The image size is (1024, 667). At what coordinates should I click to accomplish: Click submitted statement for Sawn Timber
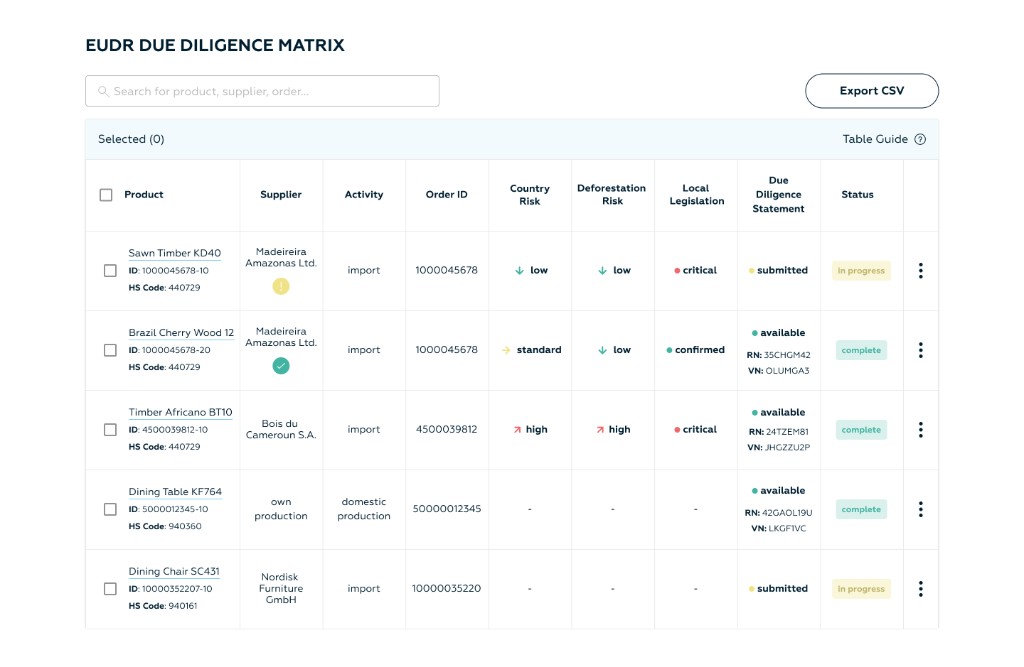point(778,270)
